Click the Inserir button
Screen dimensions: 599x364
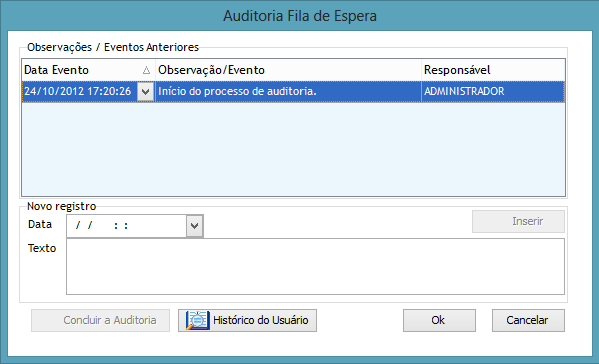pyautogui.click(x=518, y=221)
